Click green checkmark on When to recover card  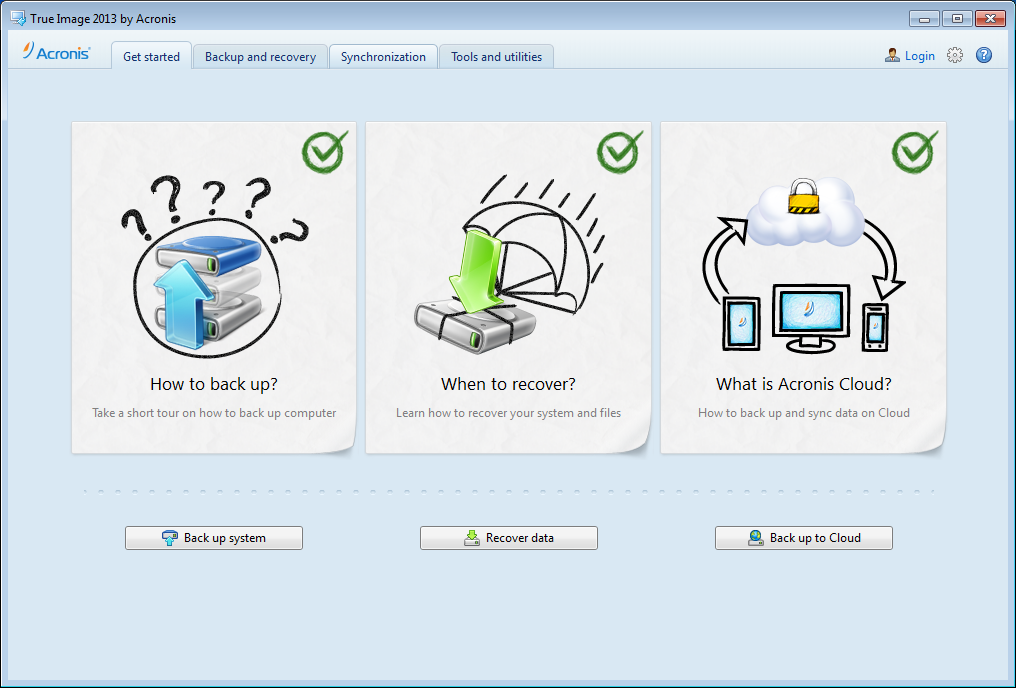[x=619, y=152]
